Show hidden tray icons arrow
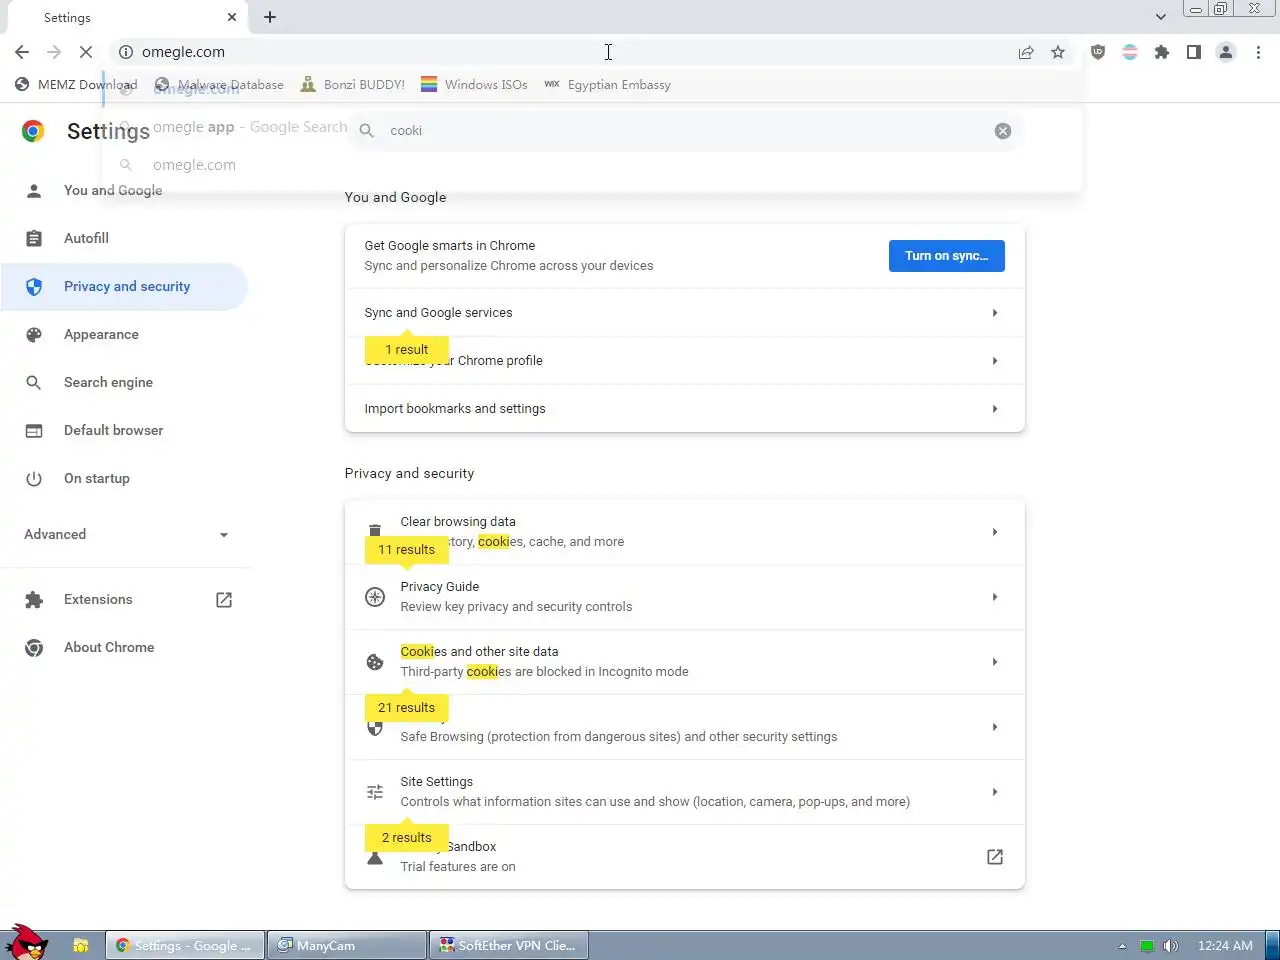 tap(1122, 946)
